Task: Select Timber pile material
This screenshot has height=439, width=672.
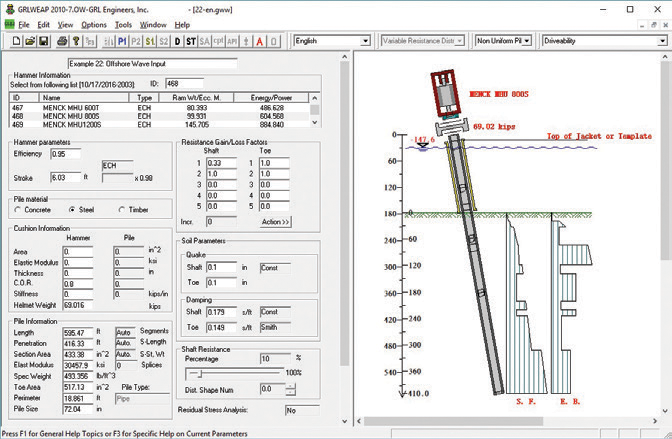Action: (121, 209)
